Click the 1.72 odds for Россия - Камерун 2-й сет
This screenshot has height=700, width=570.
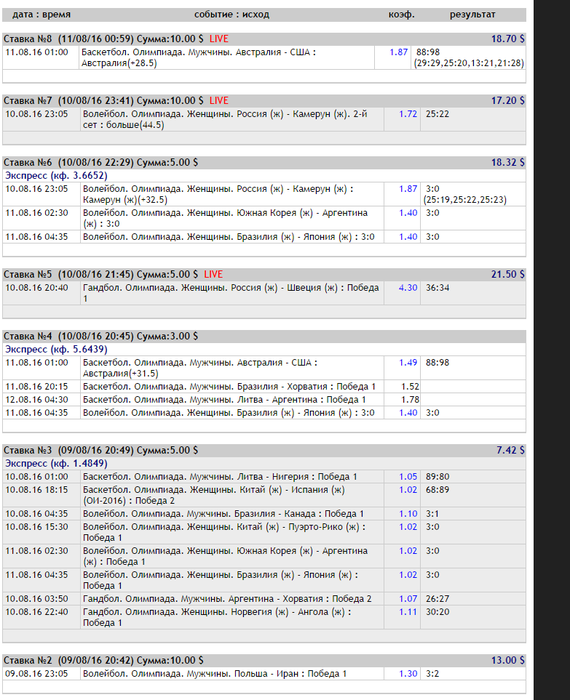click(408, 114)
